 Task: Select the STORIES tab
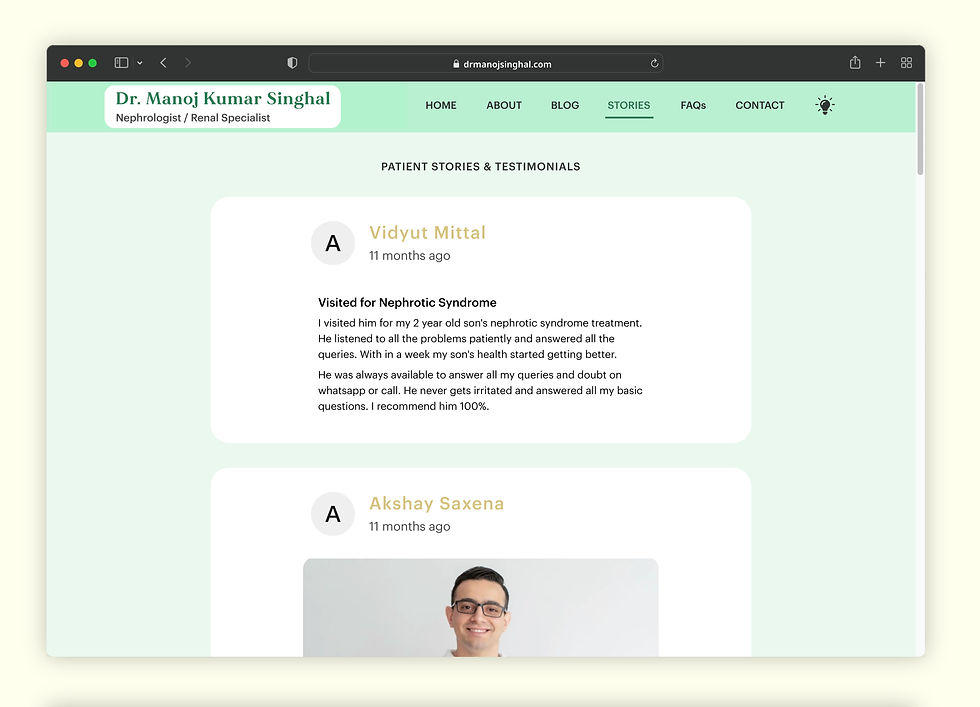tap(629, 105)
